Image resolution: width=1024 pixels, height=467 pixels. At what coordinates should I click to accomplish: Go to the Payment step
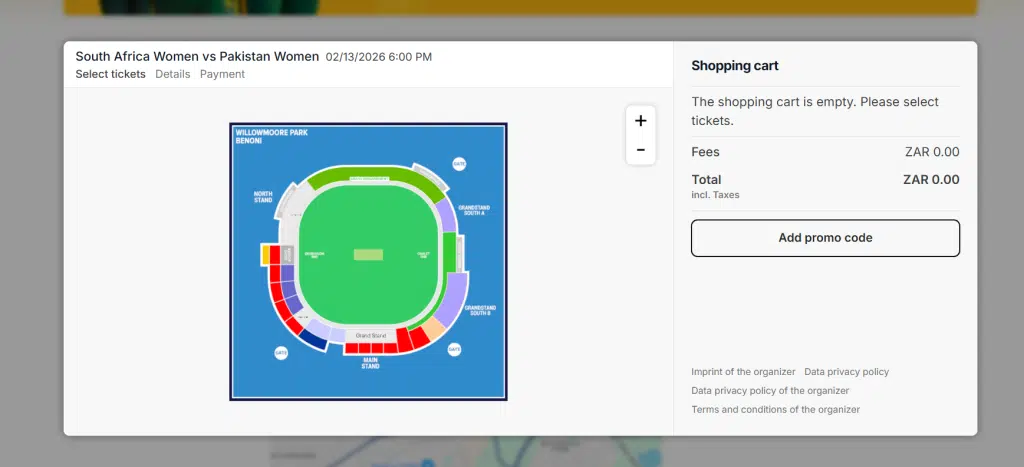222,74
